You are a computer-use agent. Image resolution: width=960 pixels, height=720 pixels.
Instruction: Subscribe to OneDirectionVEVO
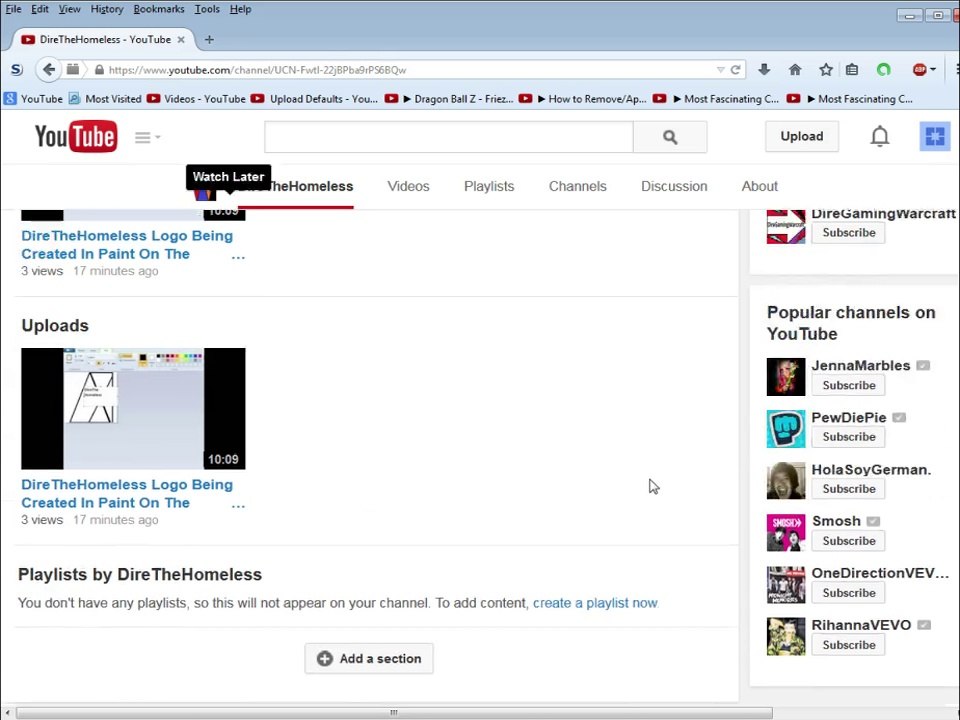click(848, 593)
